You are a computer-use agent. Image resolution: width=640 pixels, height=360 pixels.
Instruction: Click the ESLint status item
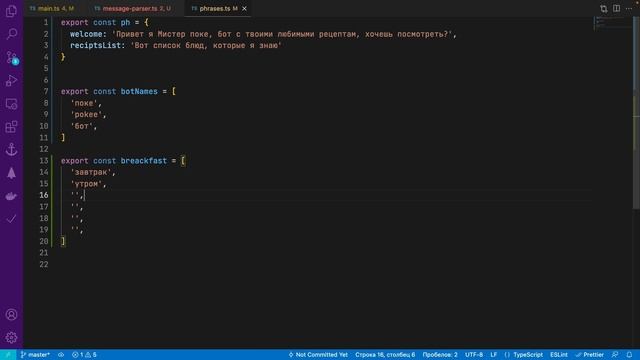click(x=558, y=355)
